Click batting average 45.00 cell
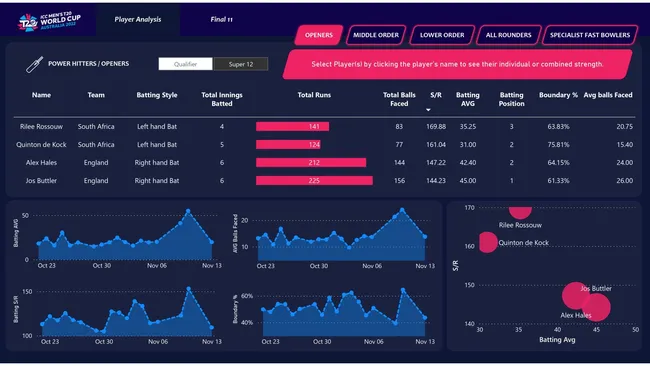 (468, 181)
